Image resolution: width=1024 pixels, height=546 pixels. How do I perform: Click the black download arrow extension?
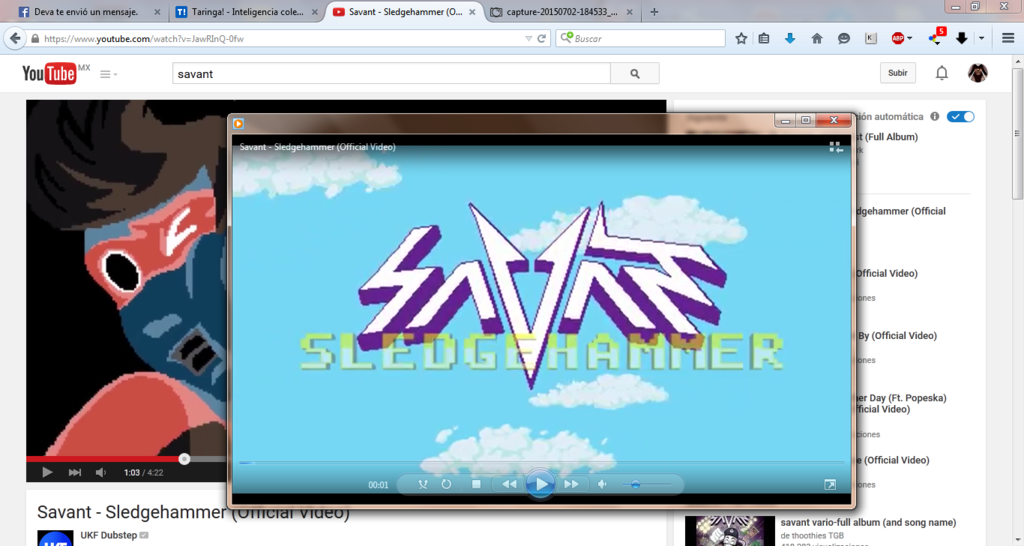pyautogui.click(x=961, y=39)
